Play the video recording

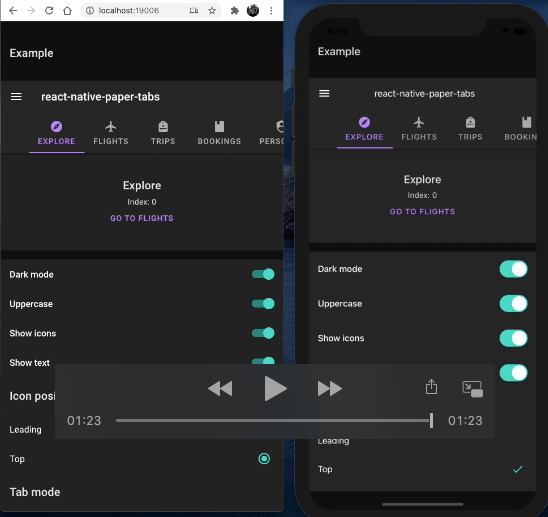[275, 389]
